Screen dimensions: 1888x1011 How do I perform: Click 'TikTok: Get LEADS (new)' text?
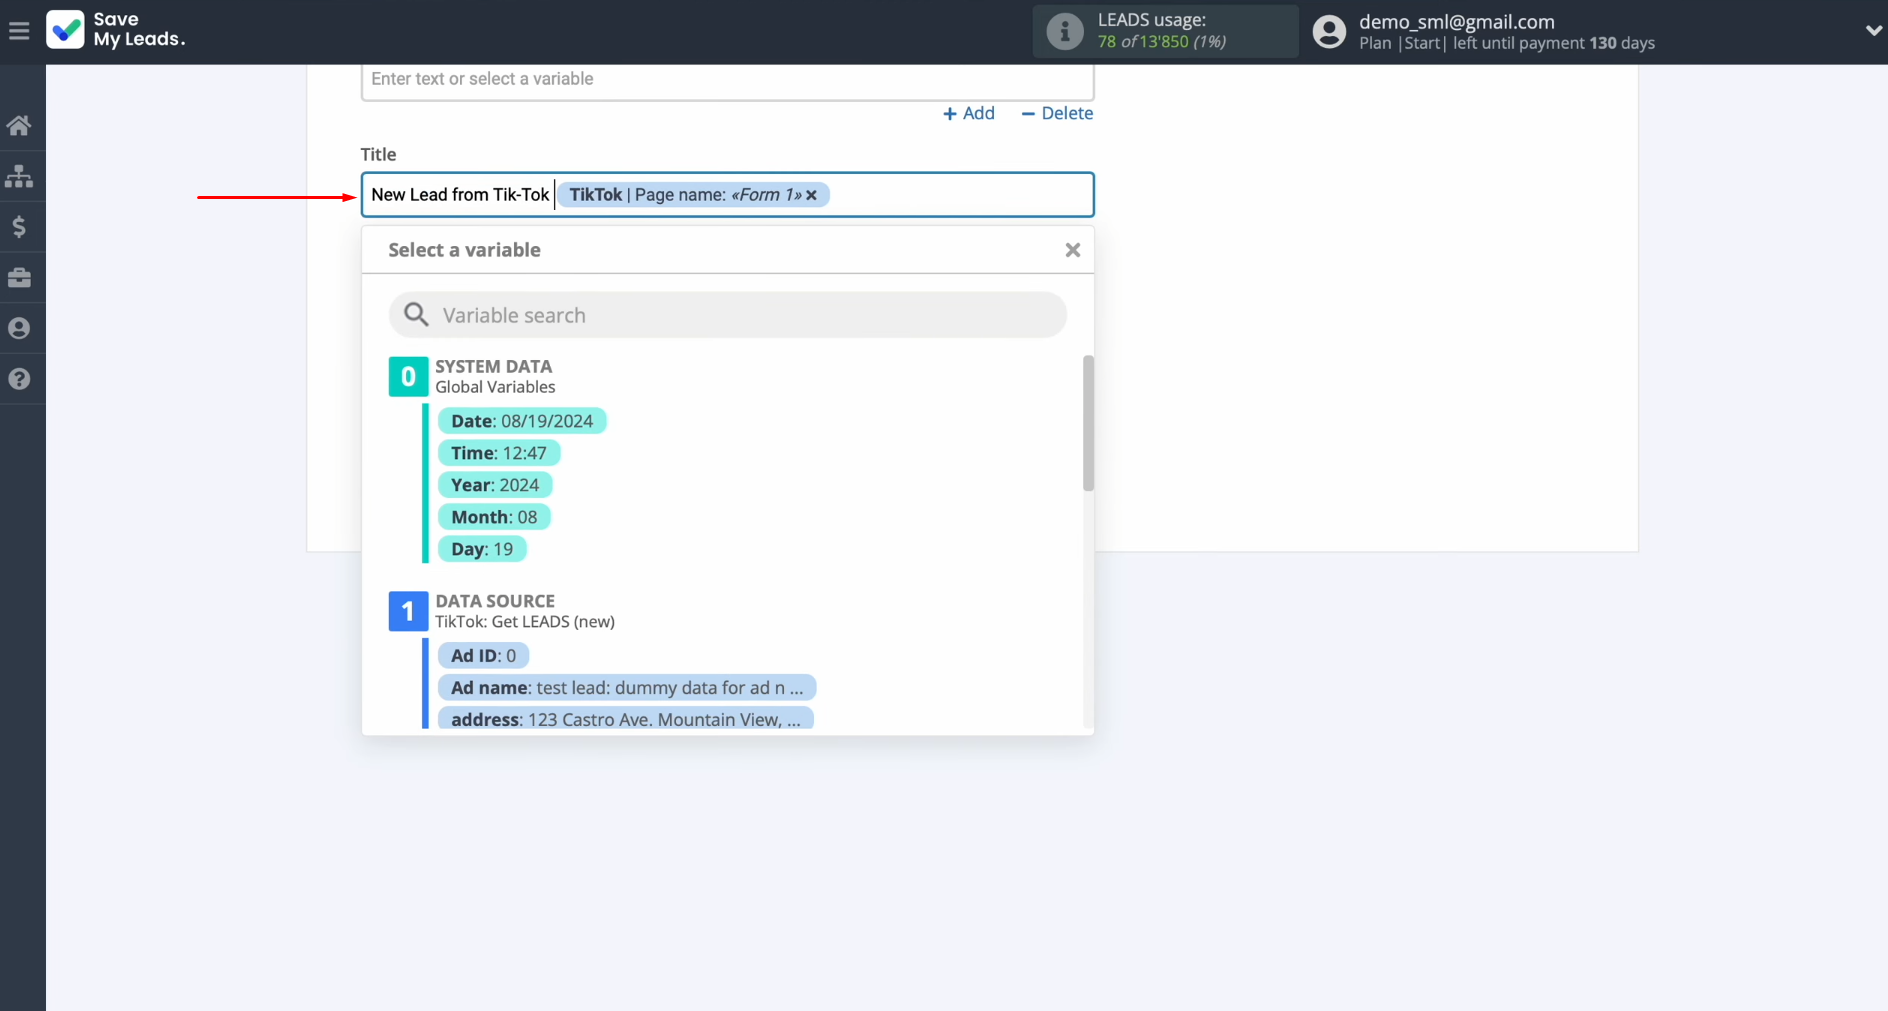click(x=525, y=622)
